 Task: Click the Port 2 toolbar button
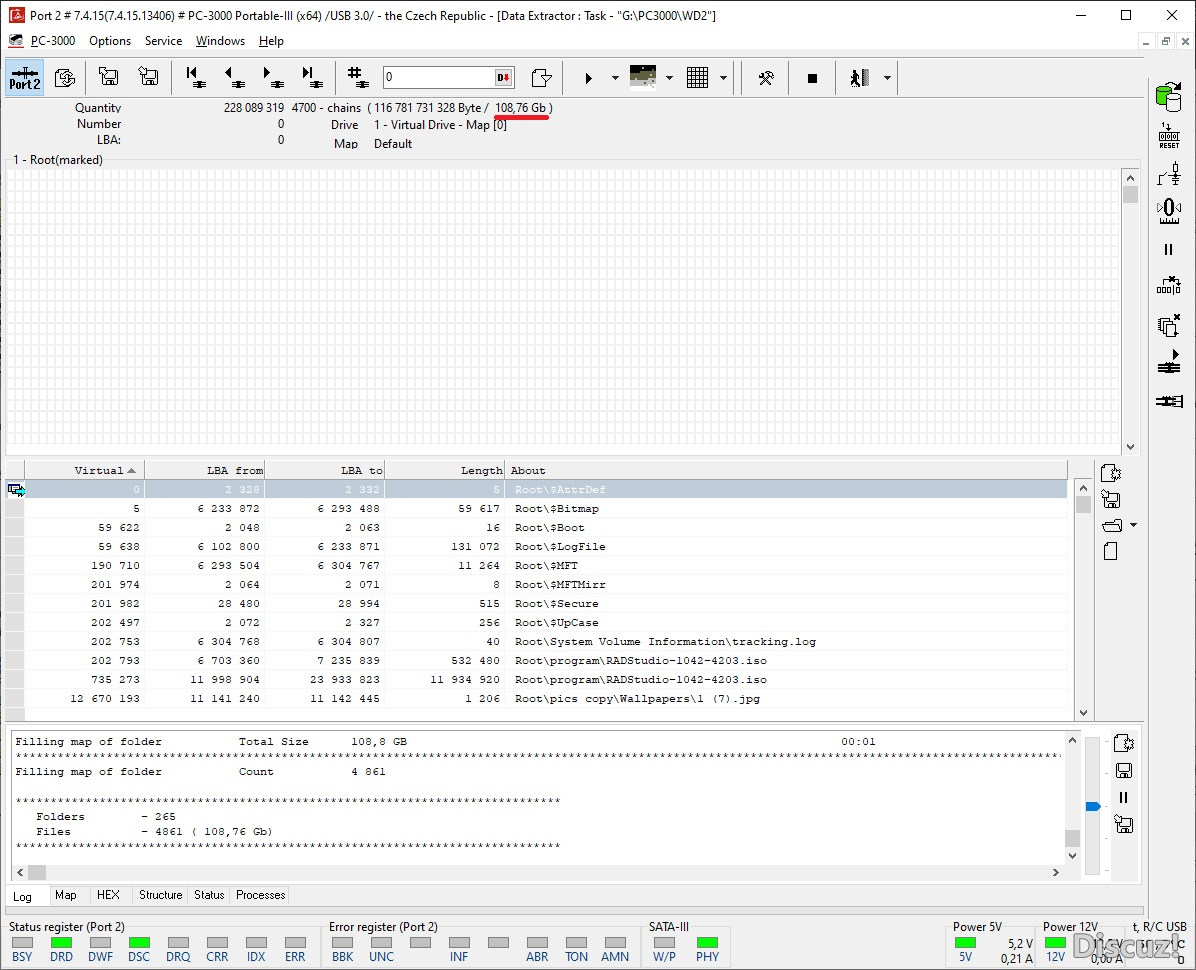pyautogui.click(x=24, y=78)
